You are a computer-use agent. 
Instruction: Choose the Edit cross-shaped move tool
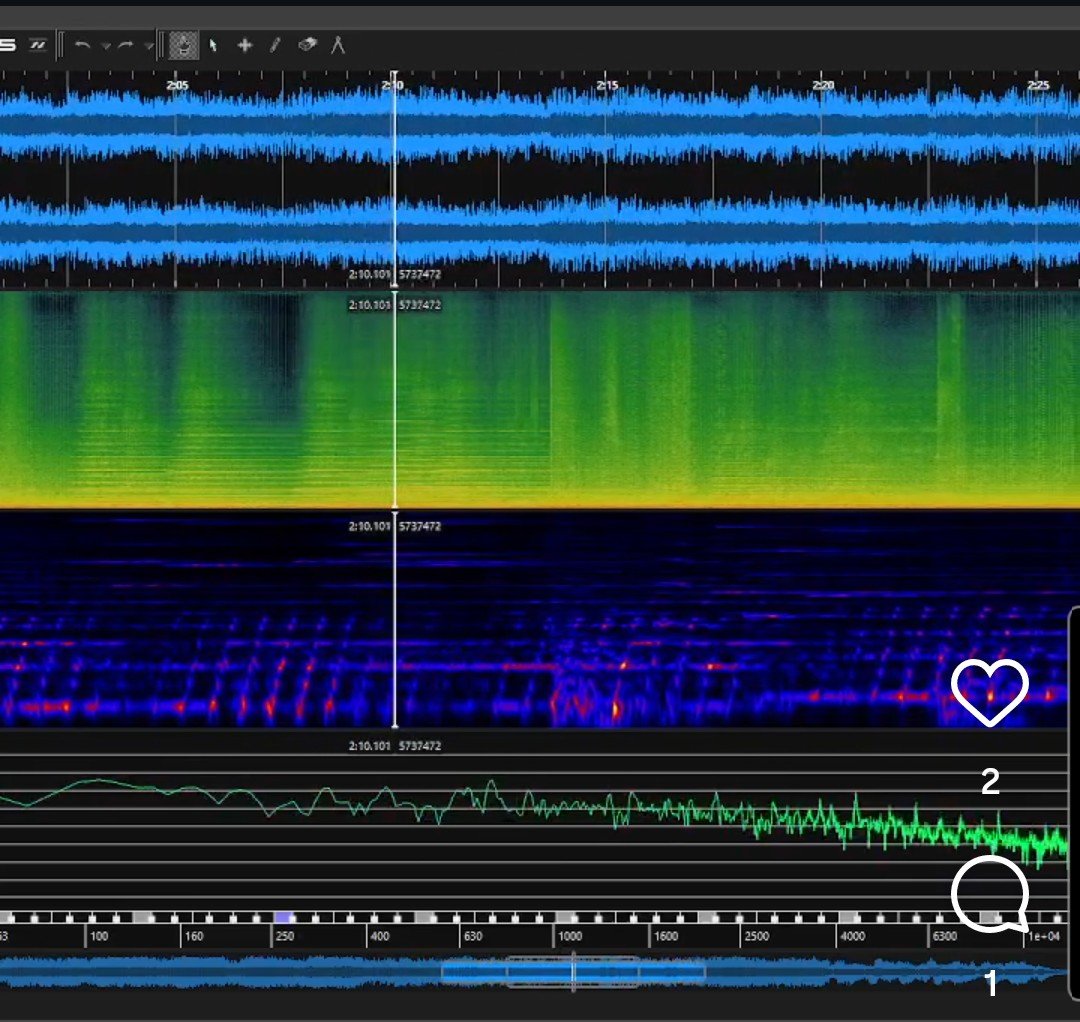point(244,45)
